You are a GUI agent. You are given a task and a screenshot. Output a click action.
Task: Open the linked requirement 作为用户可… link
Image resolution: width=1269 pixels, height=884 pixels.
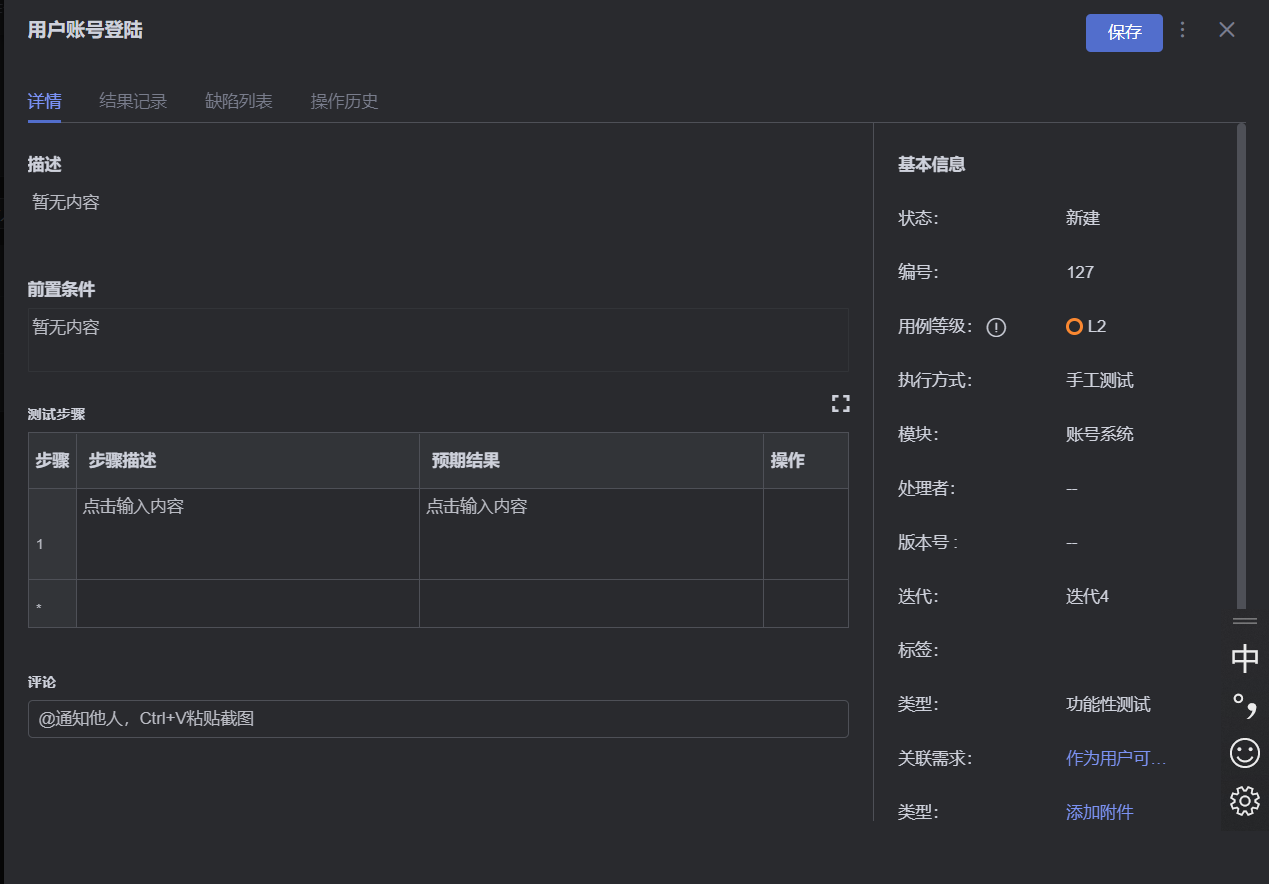click(1116, 758)
